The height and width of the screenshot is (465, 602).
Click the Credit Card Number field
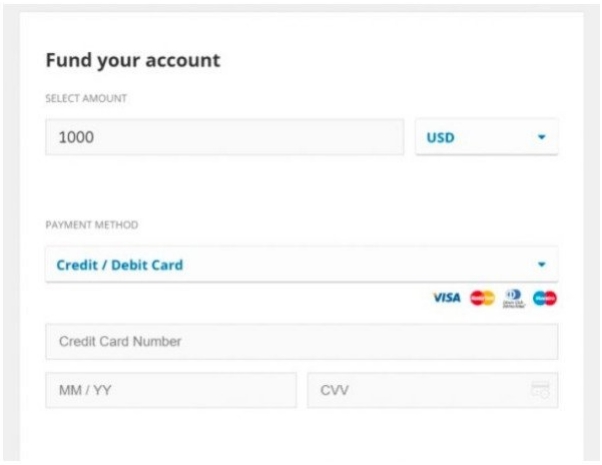[301, 341]
